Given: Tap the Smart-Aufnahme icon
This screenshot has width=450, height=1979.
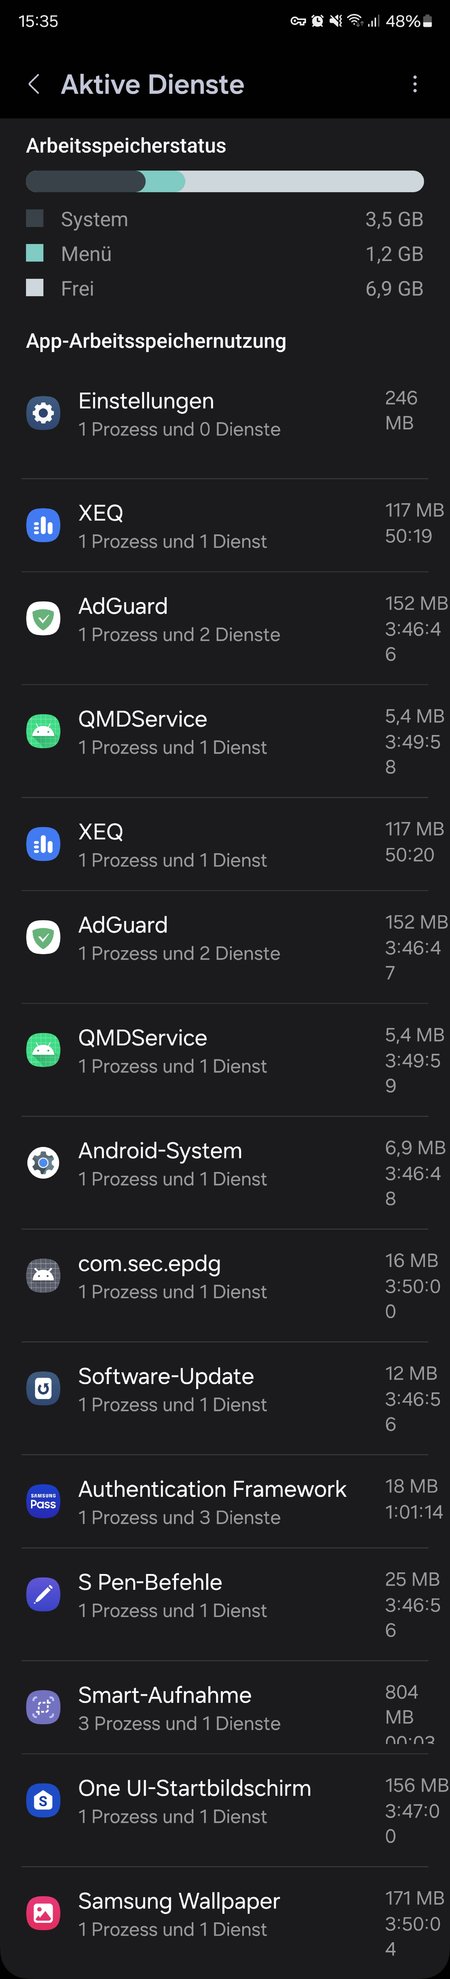Looking at the screenshot, I should pos(43,1707).
